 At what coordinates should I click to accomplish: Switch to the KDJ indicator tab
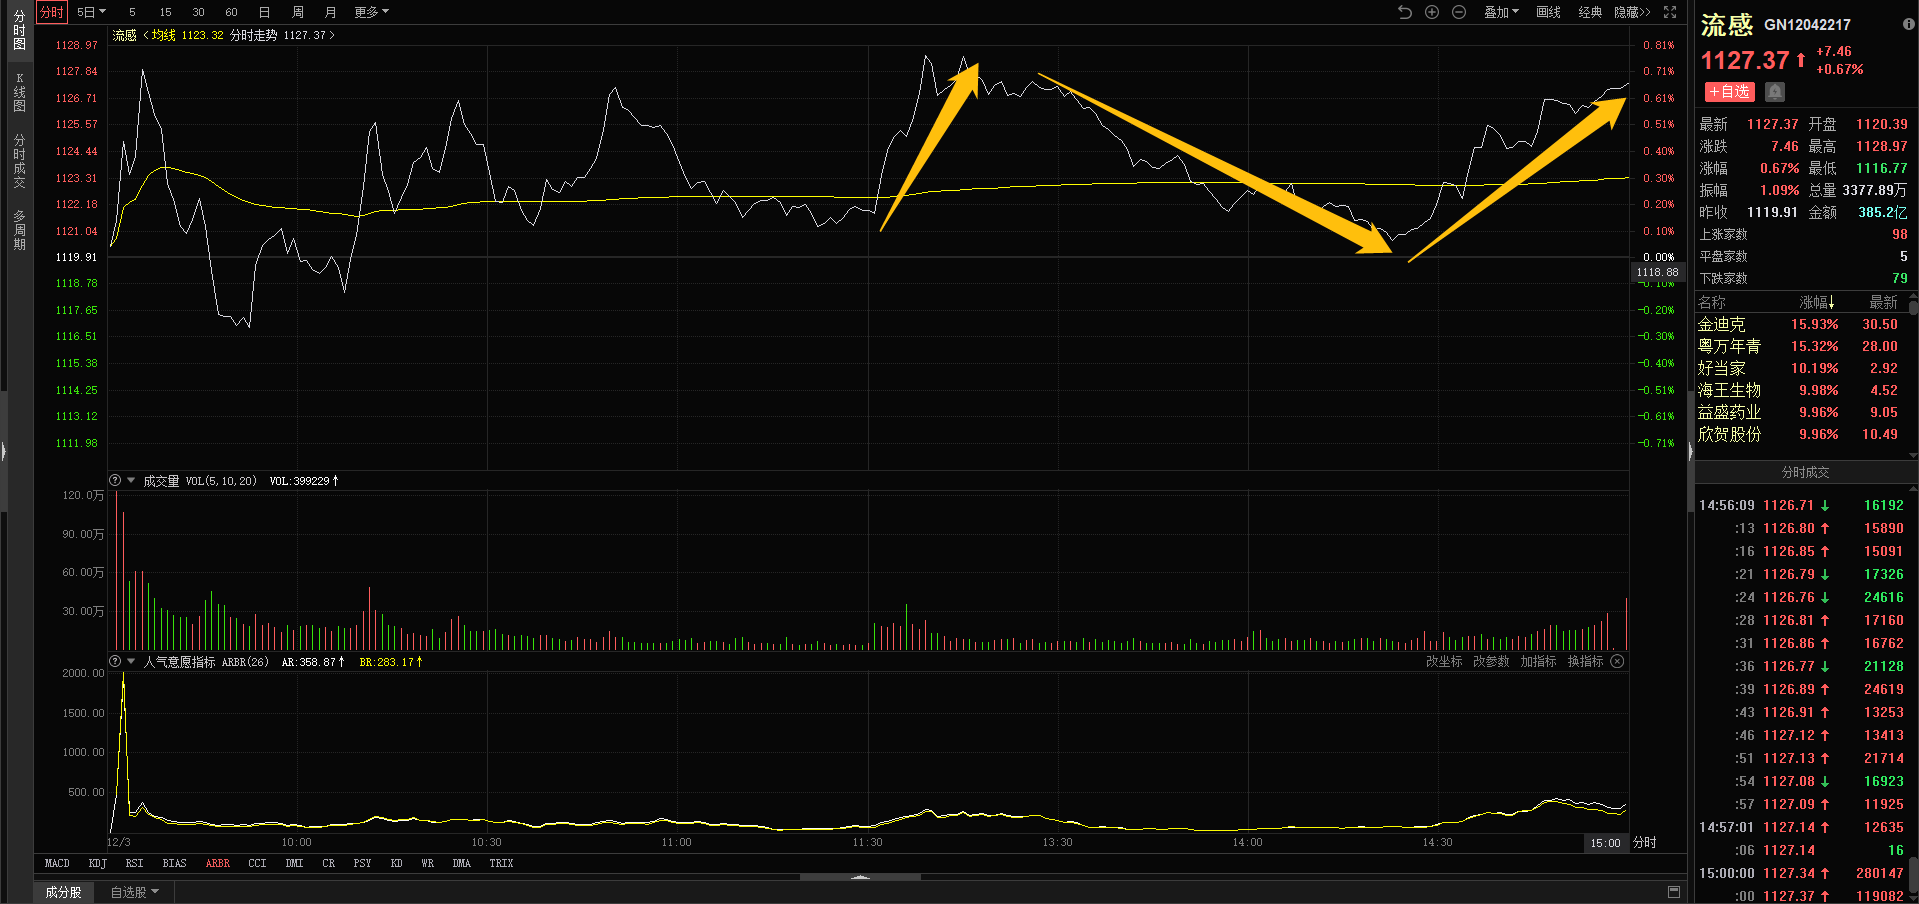(x=97, y=863)
